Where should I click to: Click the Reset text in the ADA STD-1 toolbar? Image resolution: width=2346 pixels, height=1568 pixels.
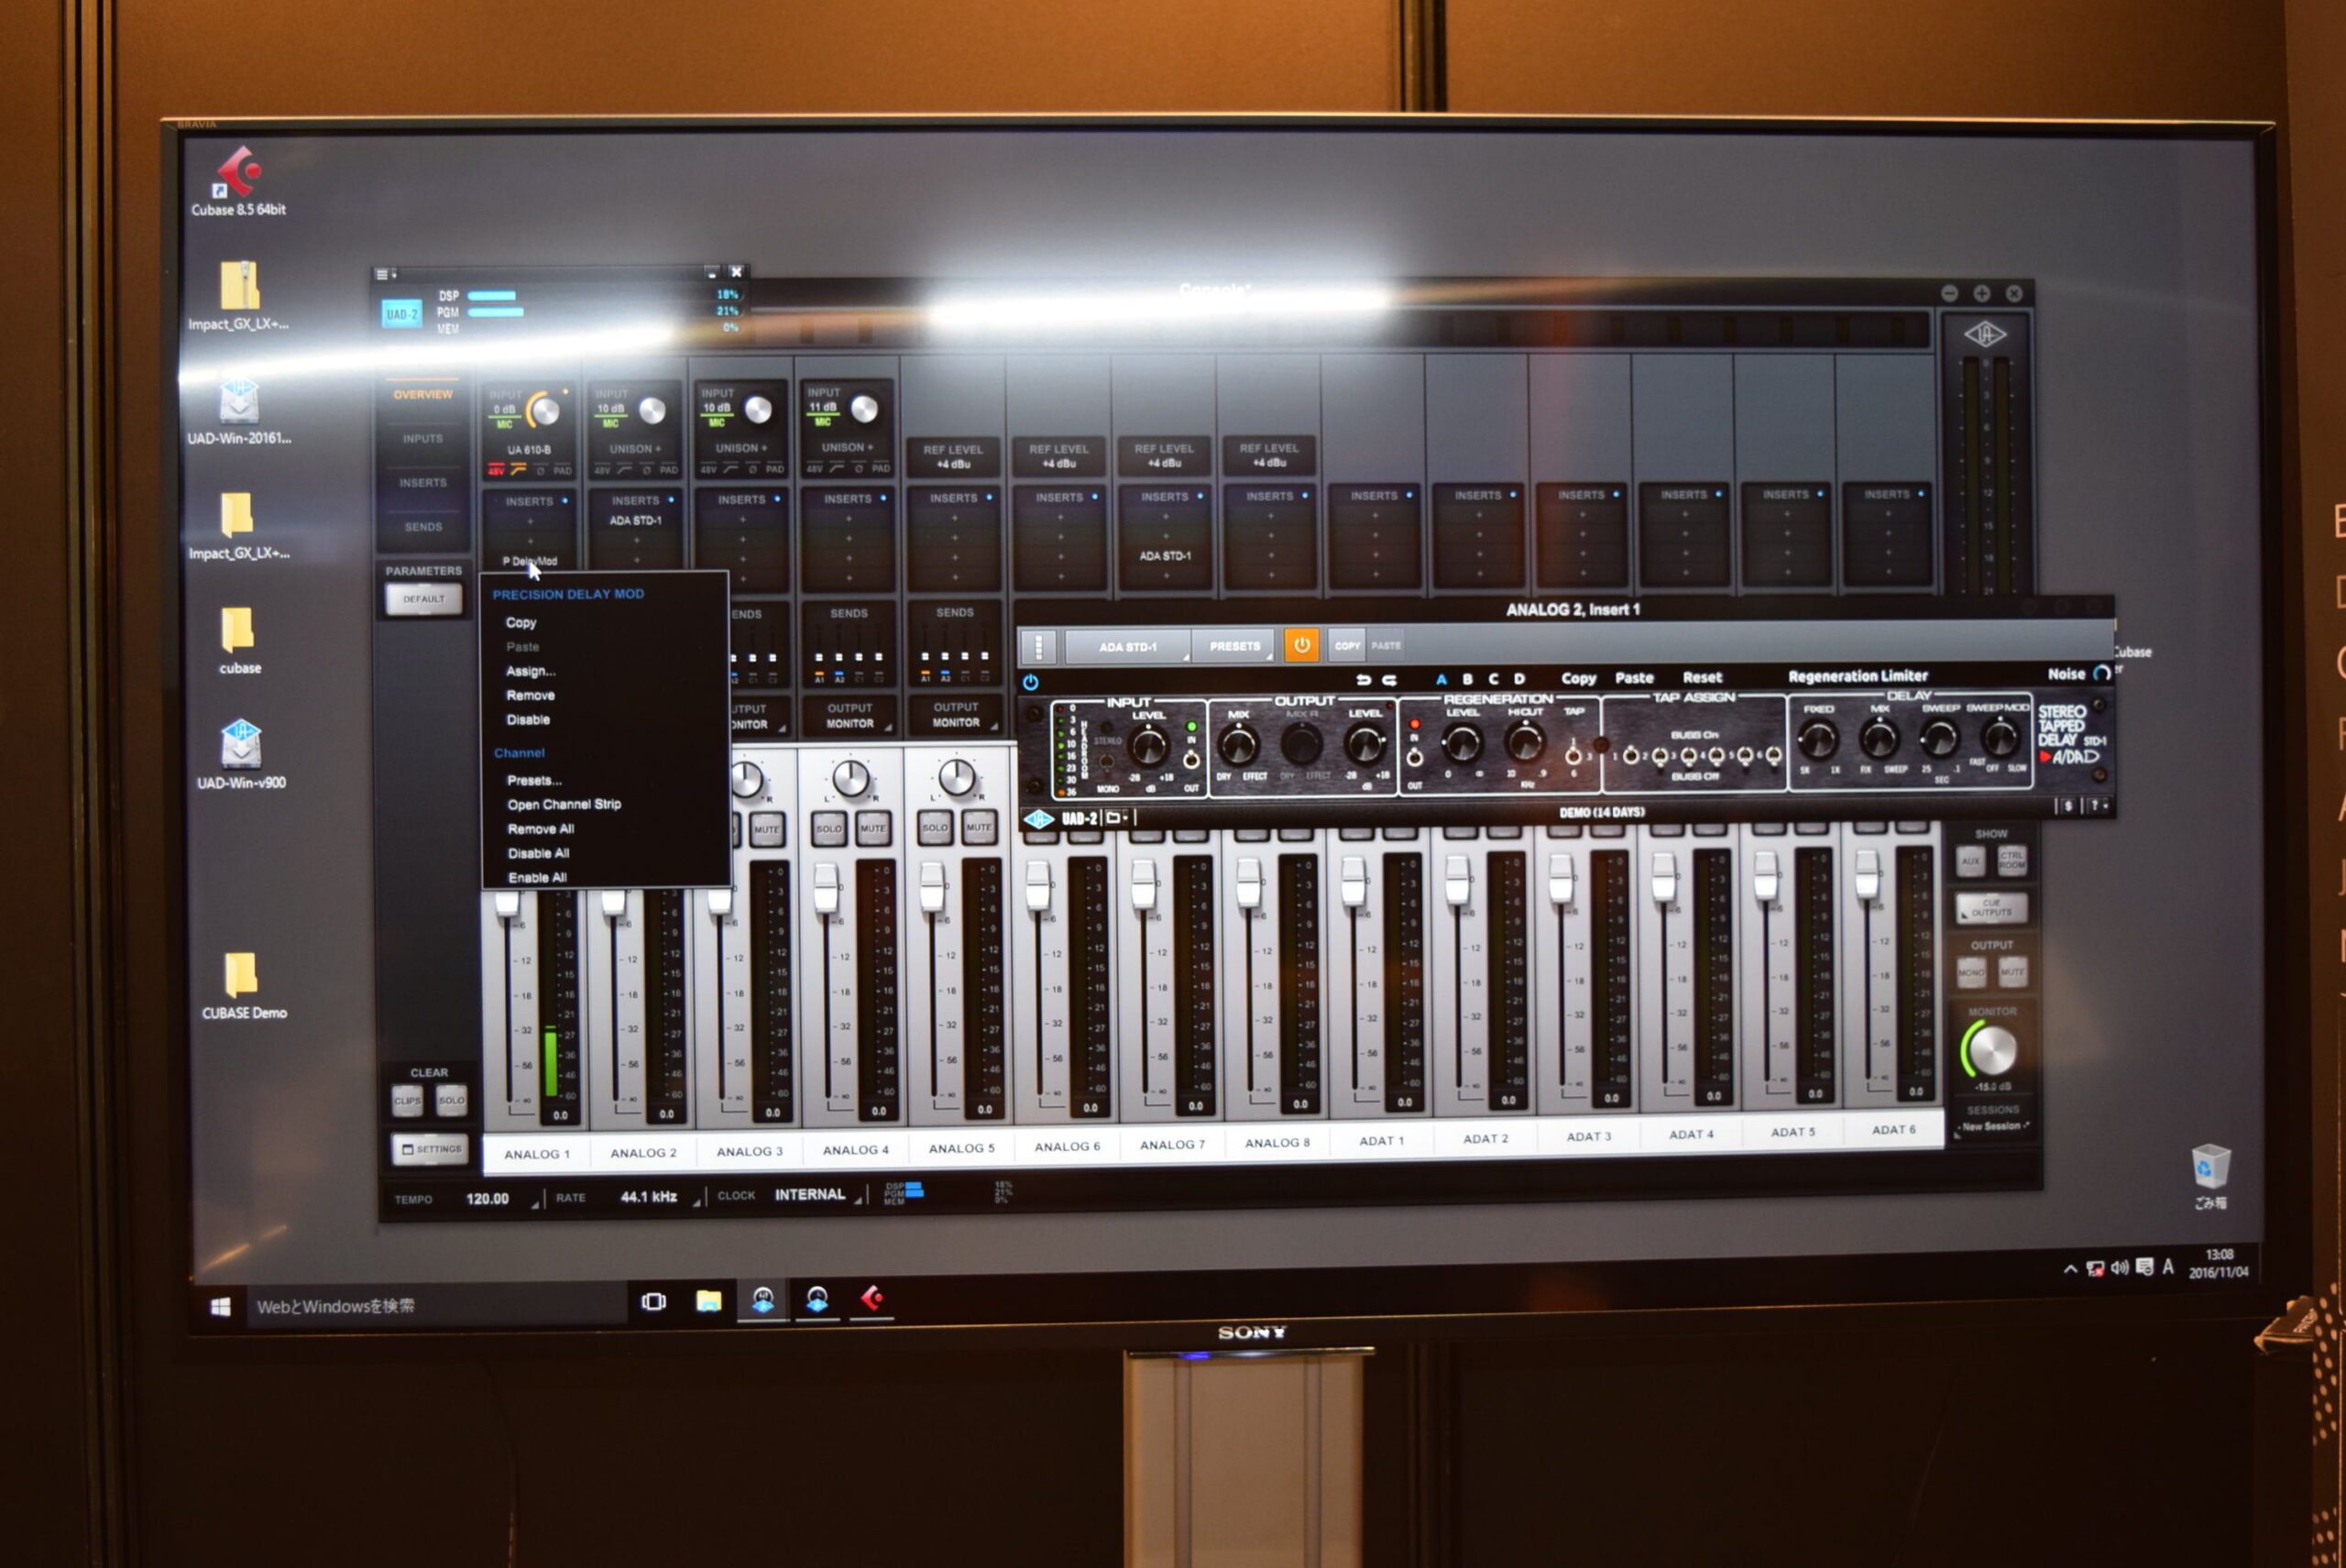tap(1702, 678)
